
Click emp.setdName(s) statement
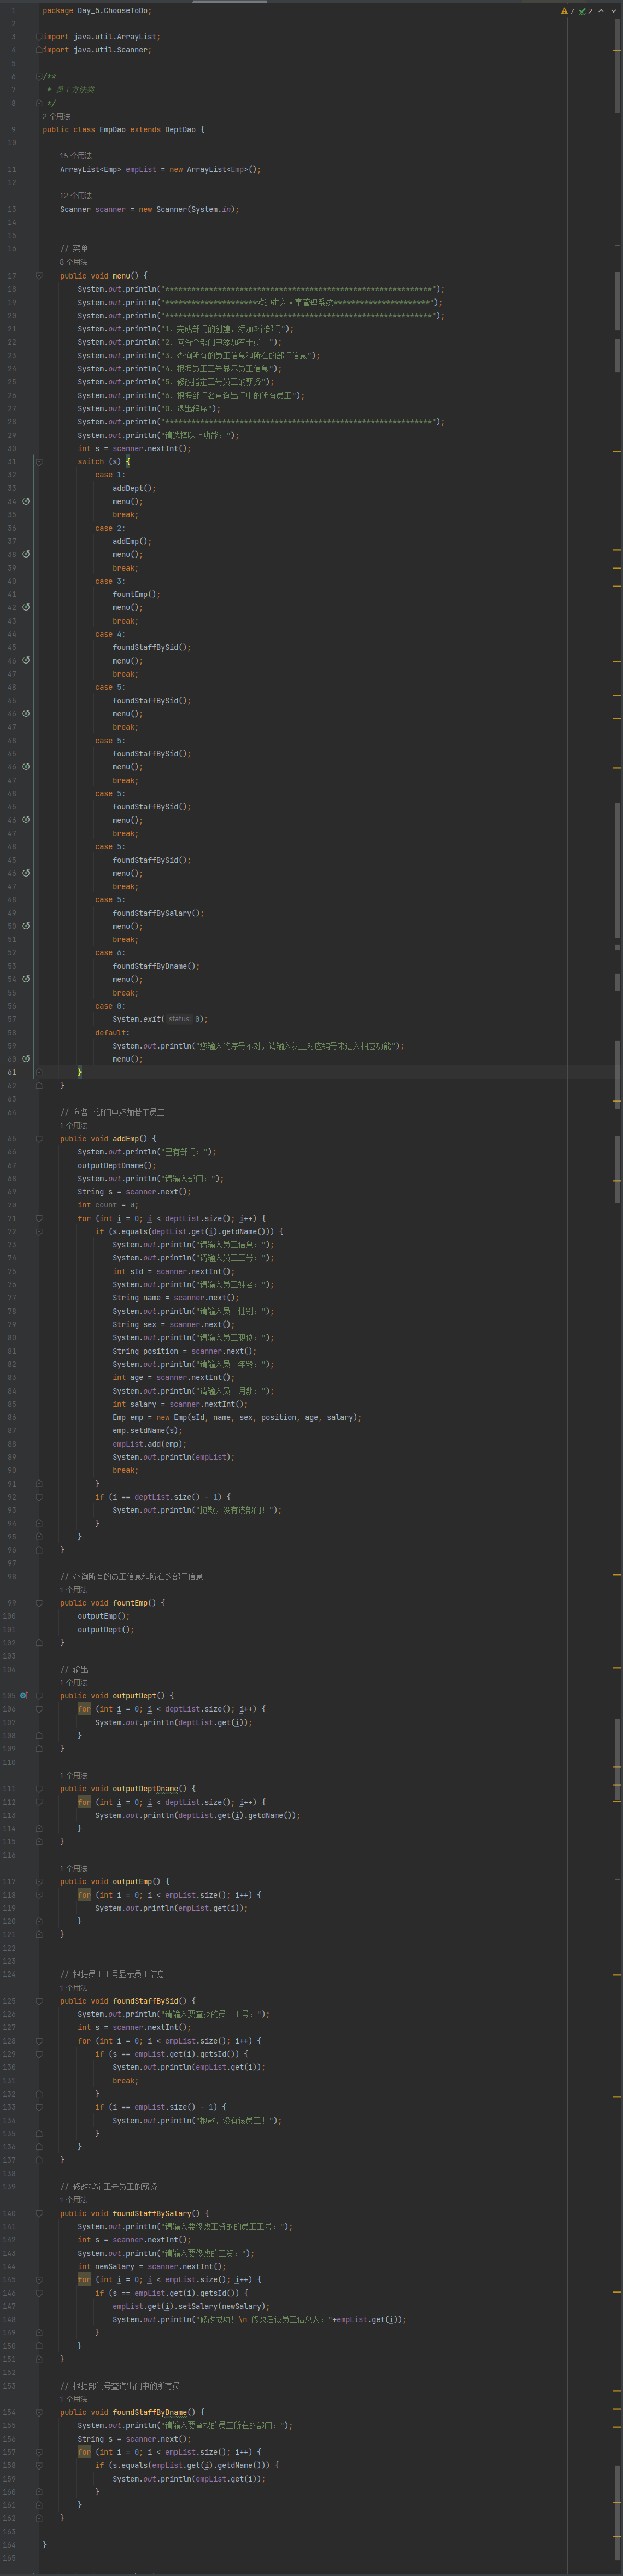[x=147, y=1430]
